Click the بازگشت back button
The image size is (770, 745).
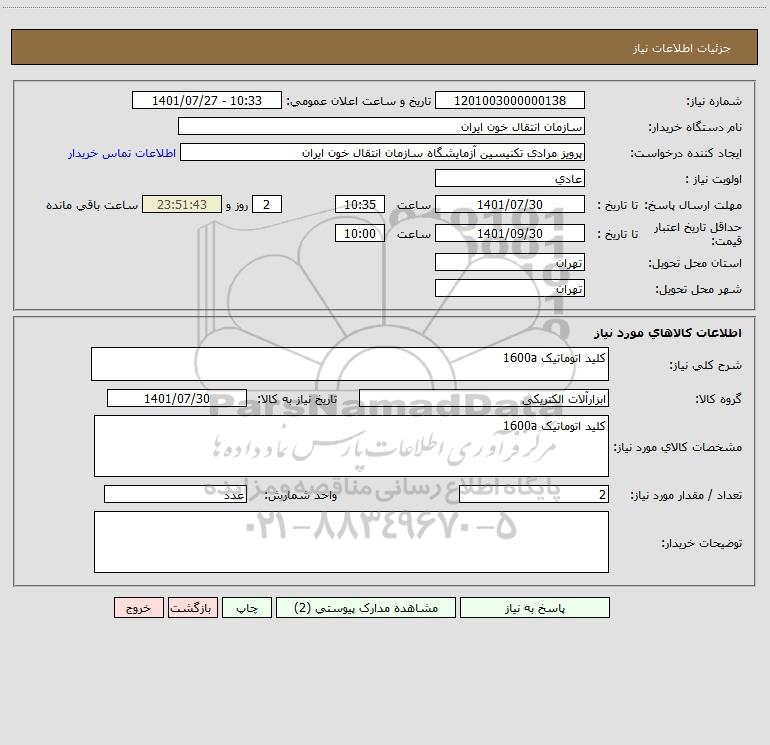(192, 607)
